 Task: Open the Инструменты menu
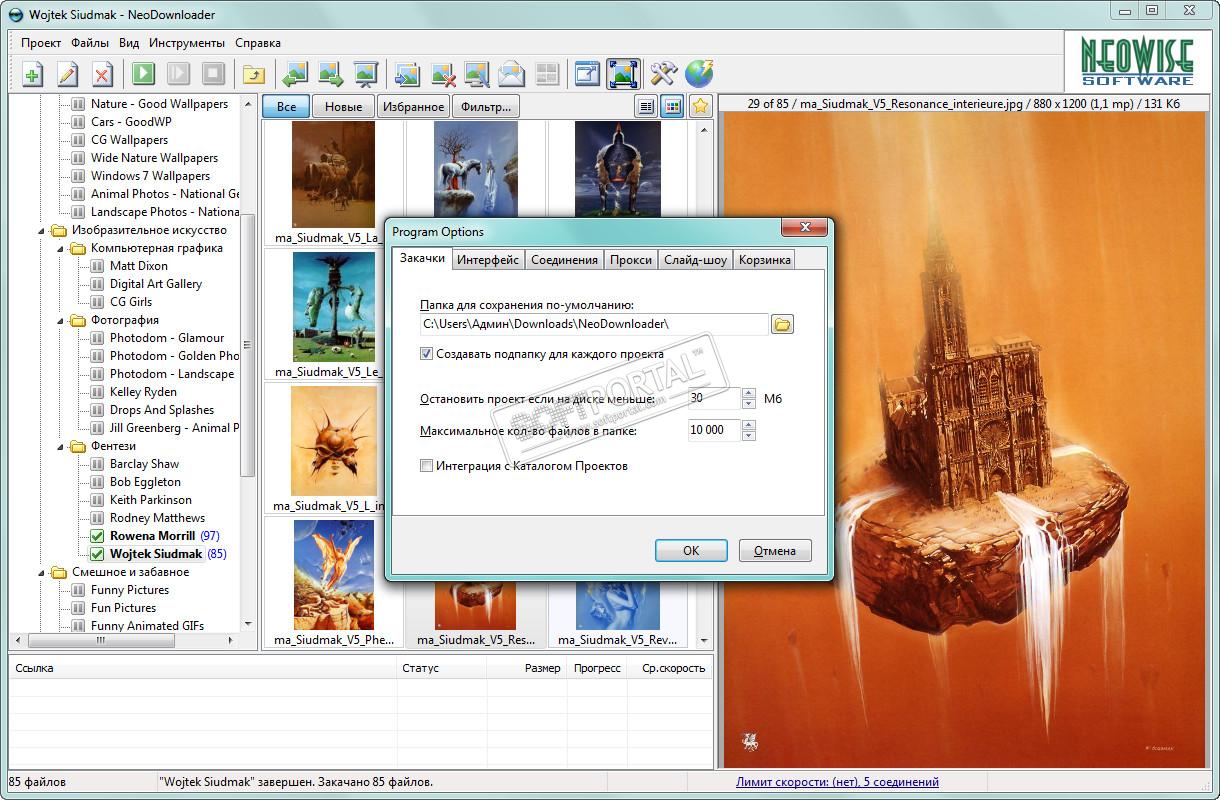click(187, 43)
